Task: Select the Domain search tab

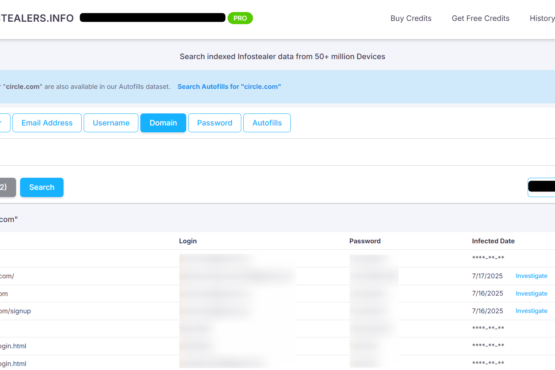Action: (x=163, y=123)
